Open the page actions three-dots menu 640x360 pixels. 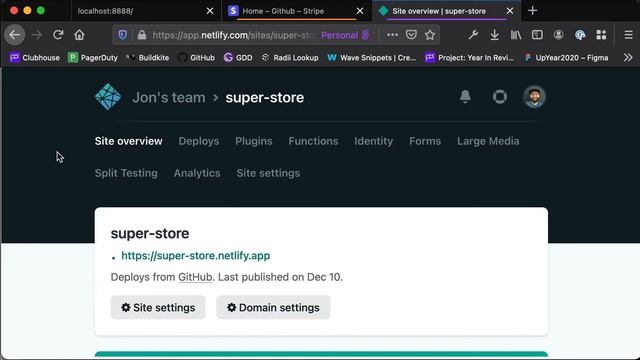(x=392, y=35)
